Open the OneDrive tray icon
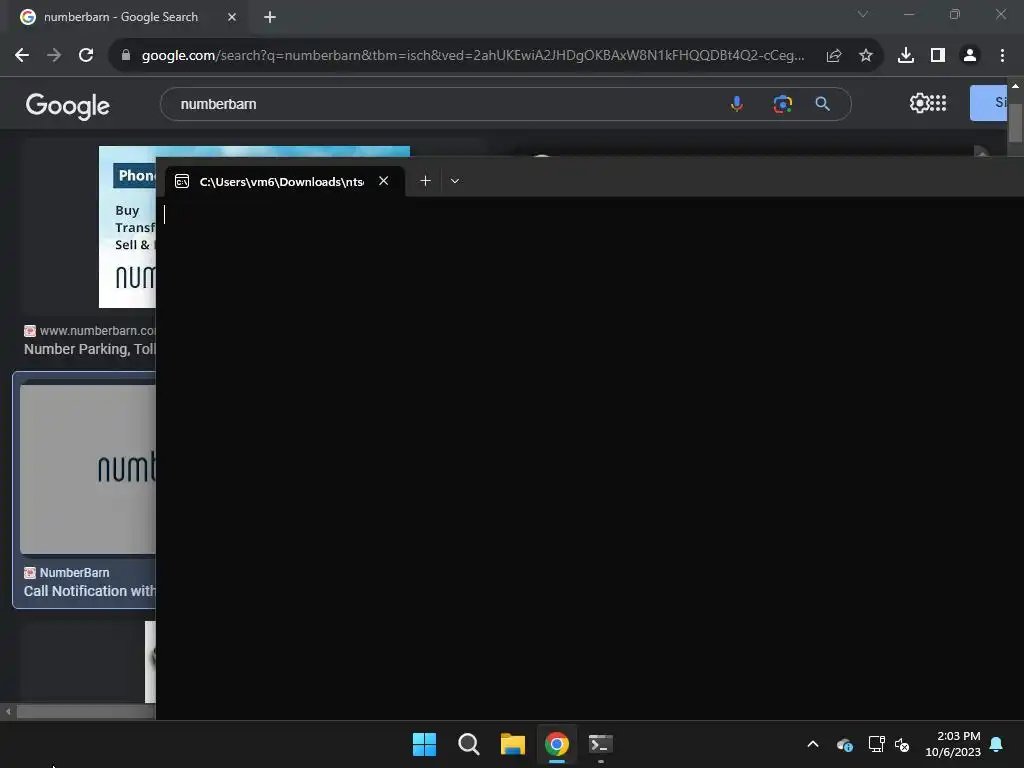Viewport: 1024px width, 768px height. point(844,744)
